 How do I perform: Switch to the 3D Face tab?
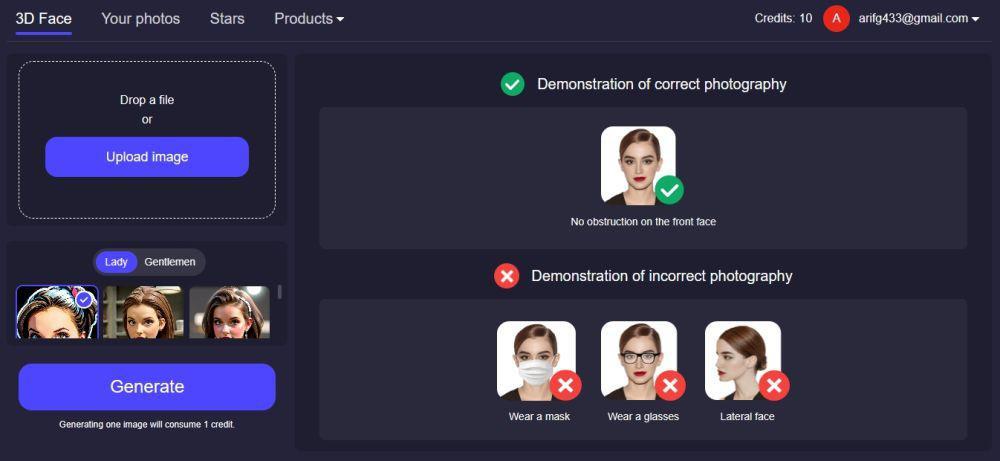43,18
